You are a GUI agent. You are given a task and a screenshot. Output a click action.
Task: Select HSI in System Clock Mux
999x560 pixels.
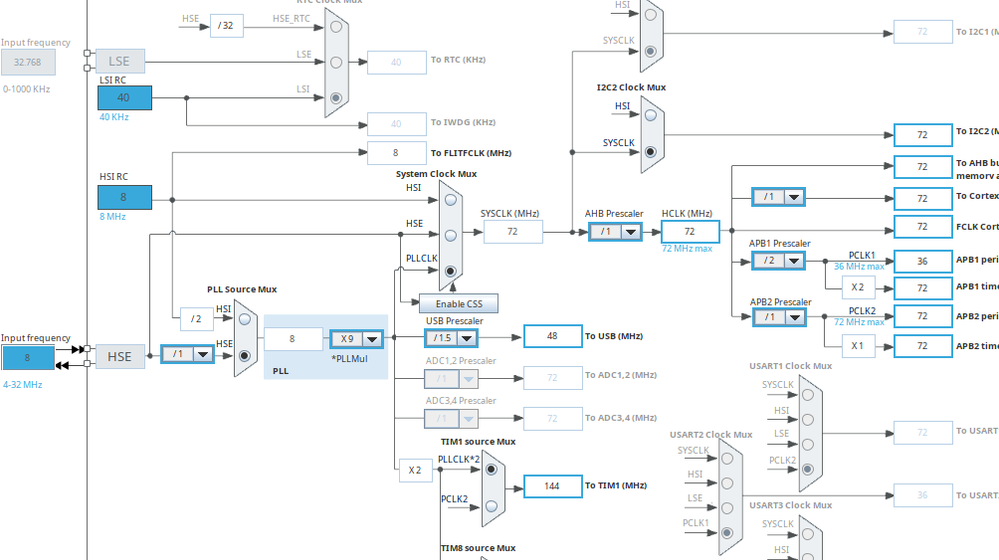pyautogui.click(x=450, y=200)
